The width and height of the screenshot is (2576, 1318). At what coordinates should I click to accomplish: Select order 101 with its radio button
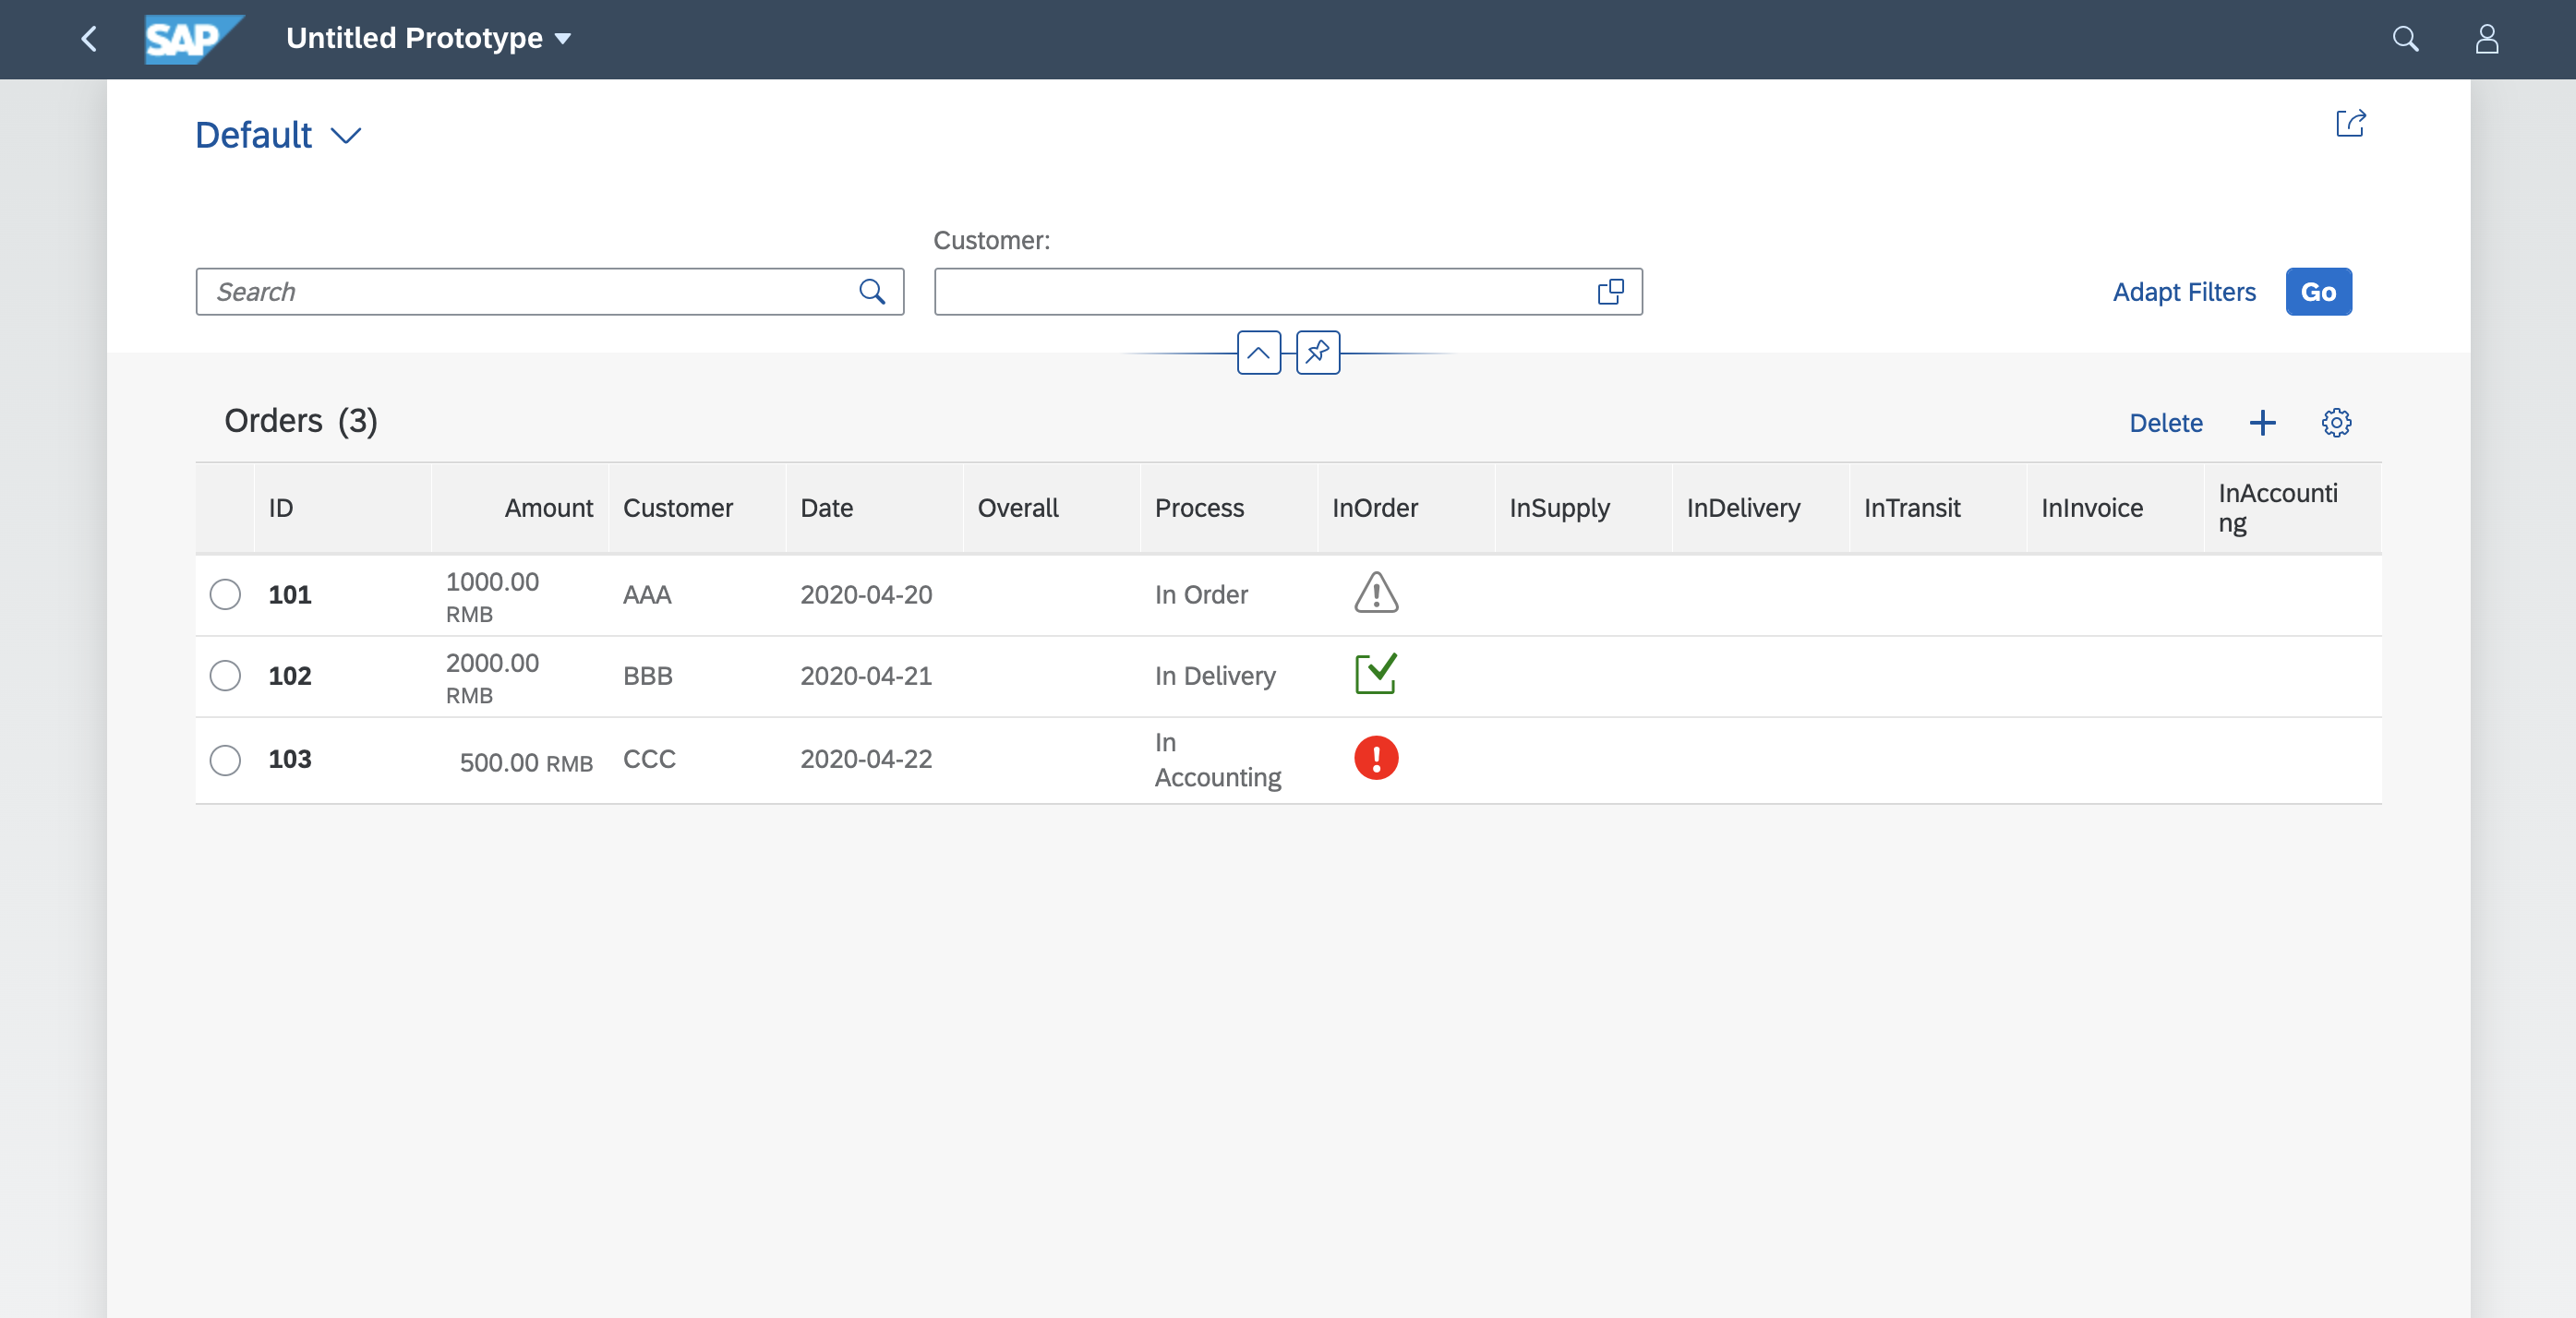tap(225, 594)
